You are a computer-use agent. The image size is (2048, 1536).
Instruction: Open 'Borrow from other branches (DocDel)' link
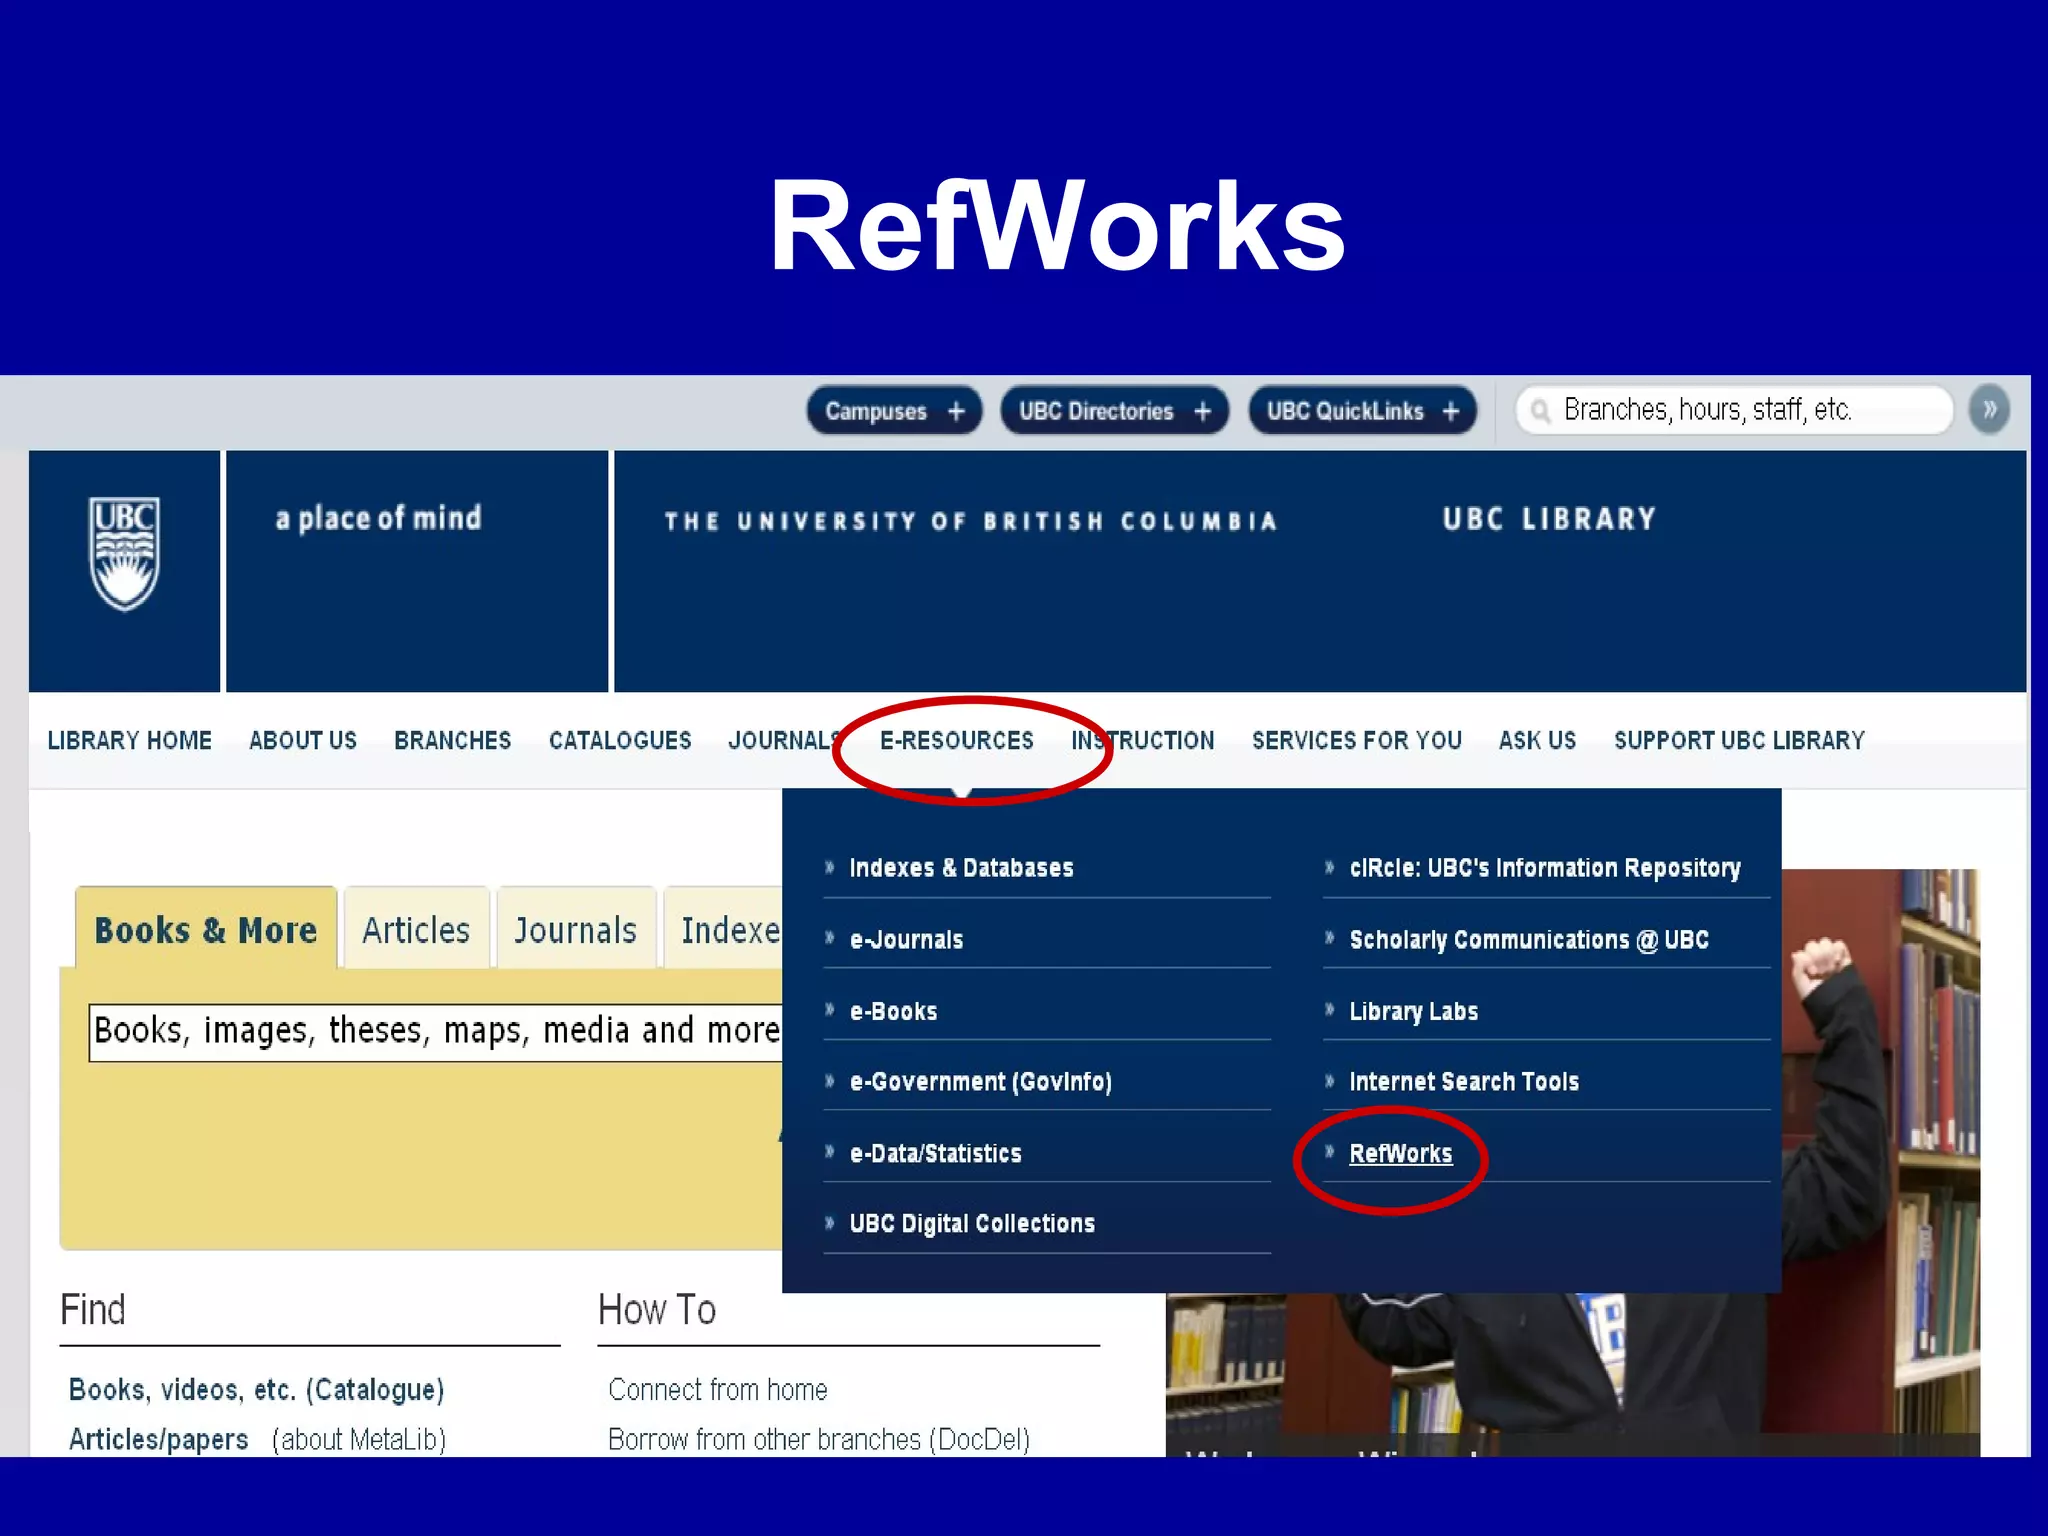pyautogui.click(x=818, y=1440)
